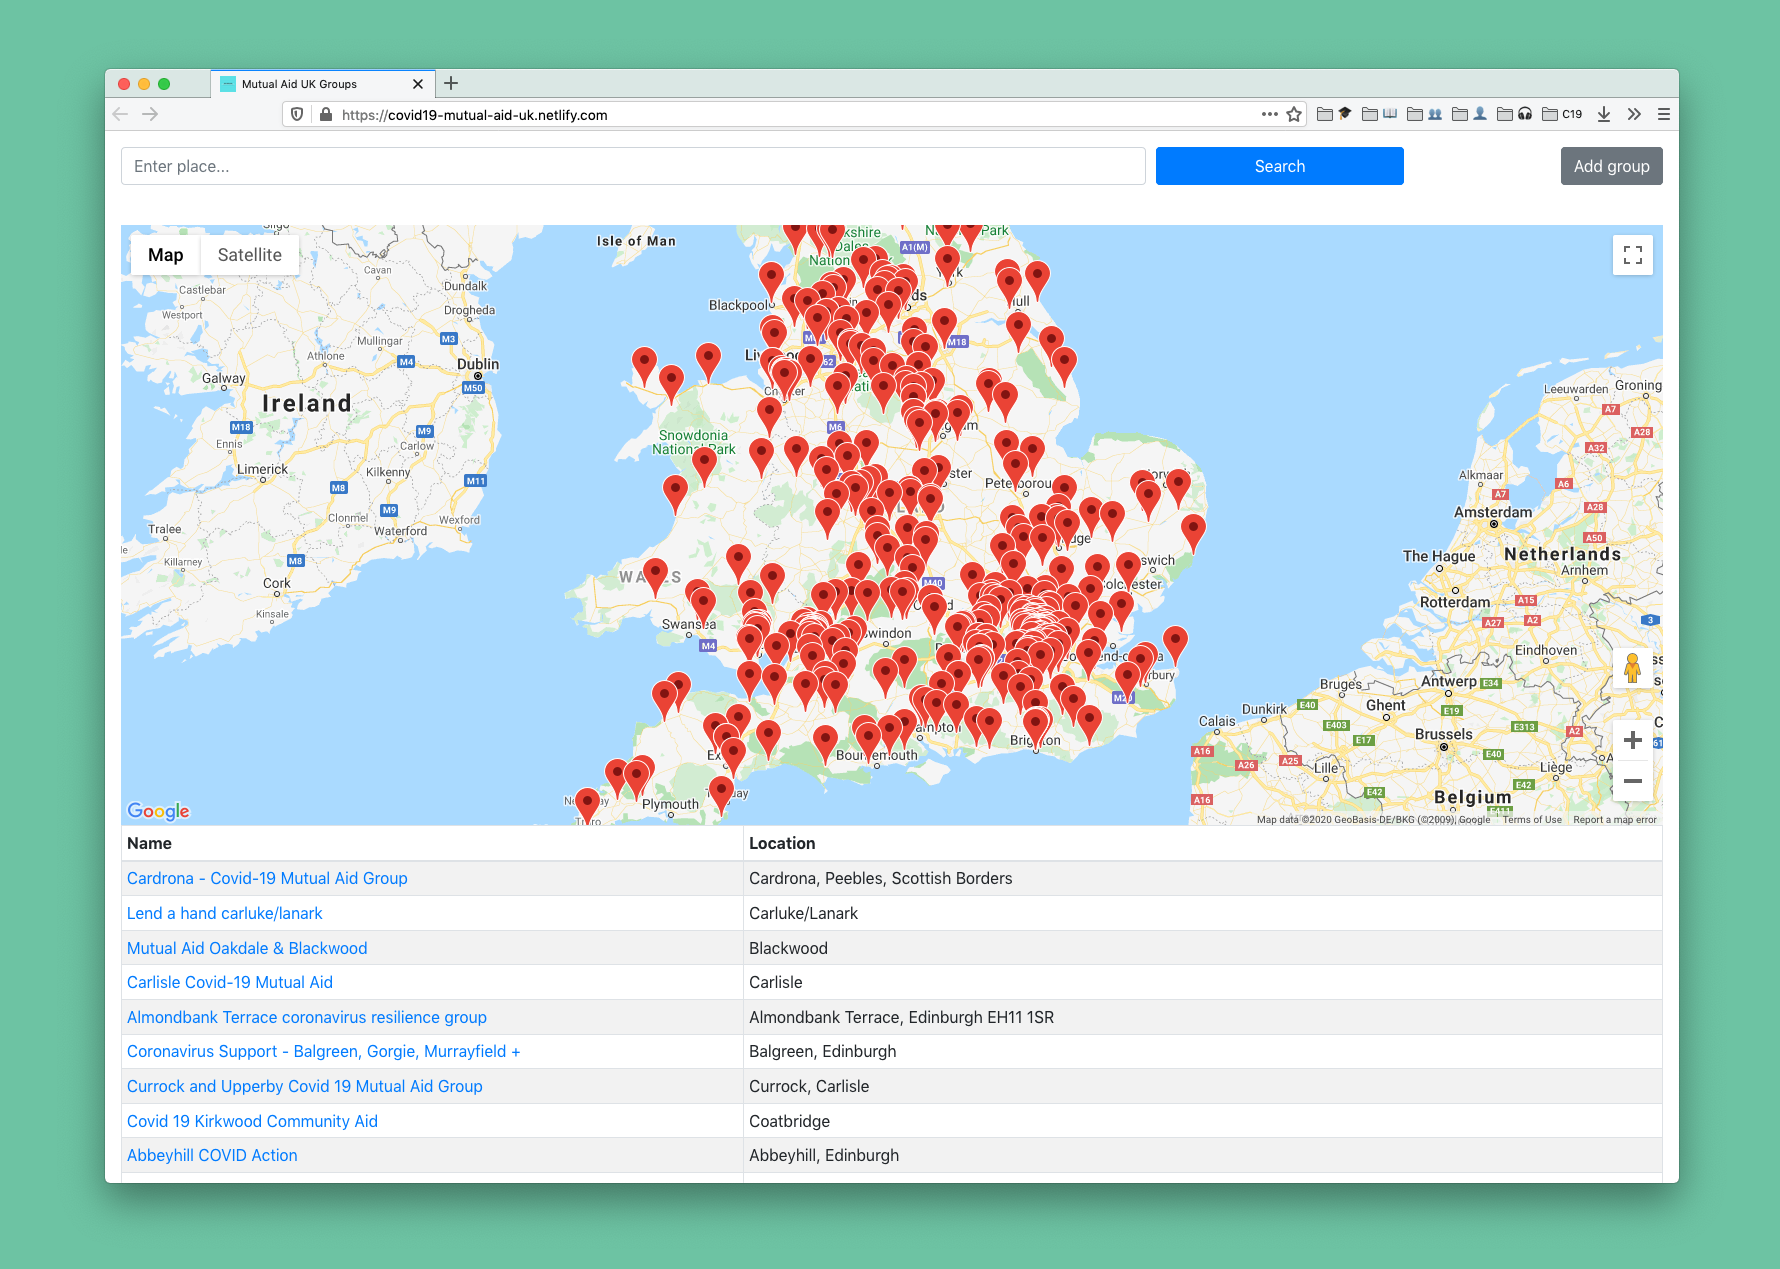Open Lend a hand carluke/lanark link
Image resolution: width=1780 pixels, height=1269 pixels.
(x=225, y=913)
